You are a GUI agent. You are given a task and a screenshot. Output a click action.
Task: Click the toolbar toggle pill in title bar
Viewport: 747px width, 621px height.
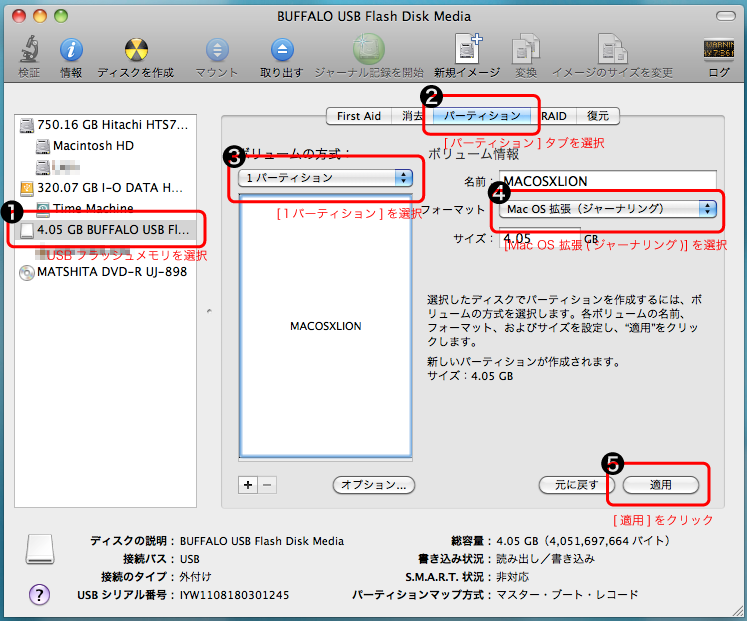[726, 16]
